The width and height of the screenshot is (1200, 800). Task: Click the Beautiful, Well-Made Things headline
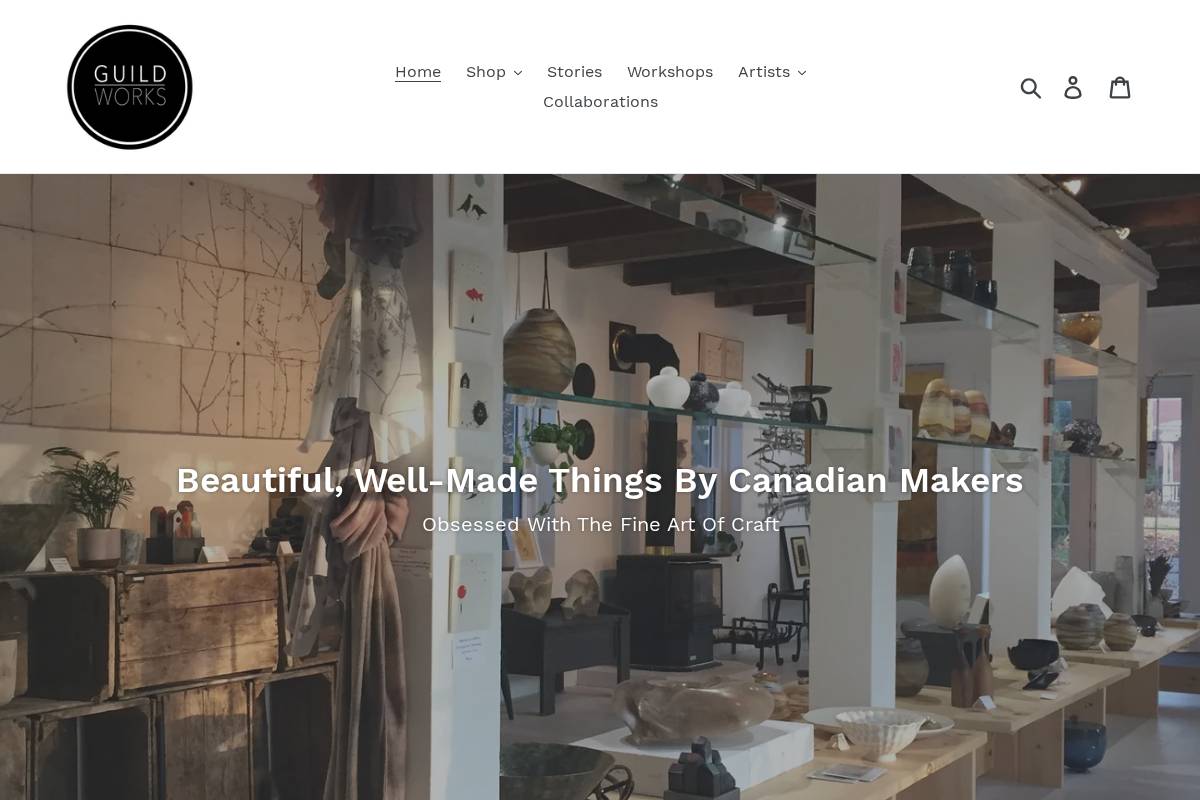[x=600, y=481]
